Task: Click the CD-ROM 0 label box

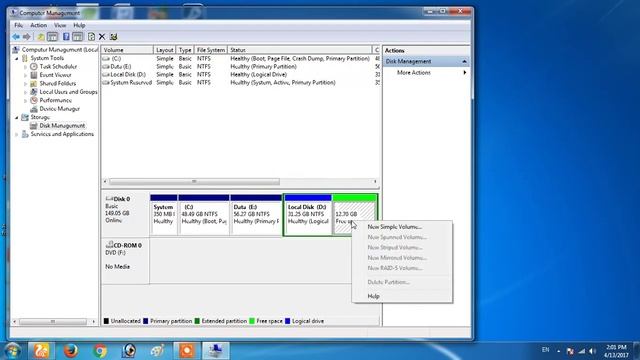Action: (x=125, y=261)
